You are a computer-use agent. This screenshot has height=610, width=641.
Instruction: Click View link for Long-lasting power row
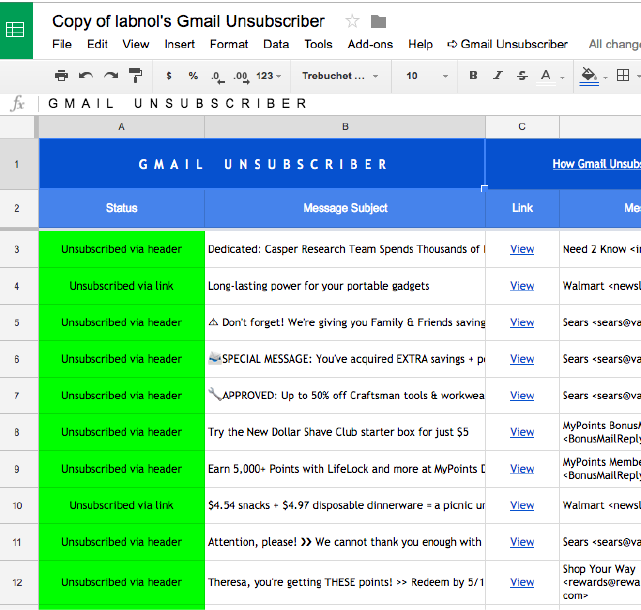[522, 286]
